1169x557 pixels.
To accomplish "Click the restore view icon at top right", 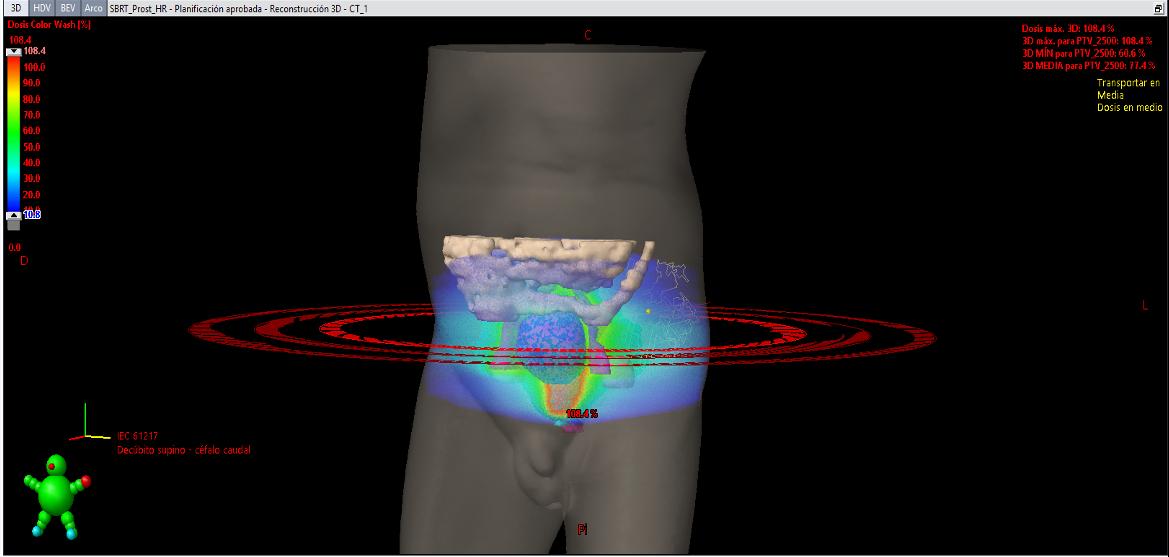I will pyautogui.click(x=1158, y=8).
